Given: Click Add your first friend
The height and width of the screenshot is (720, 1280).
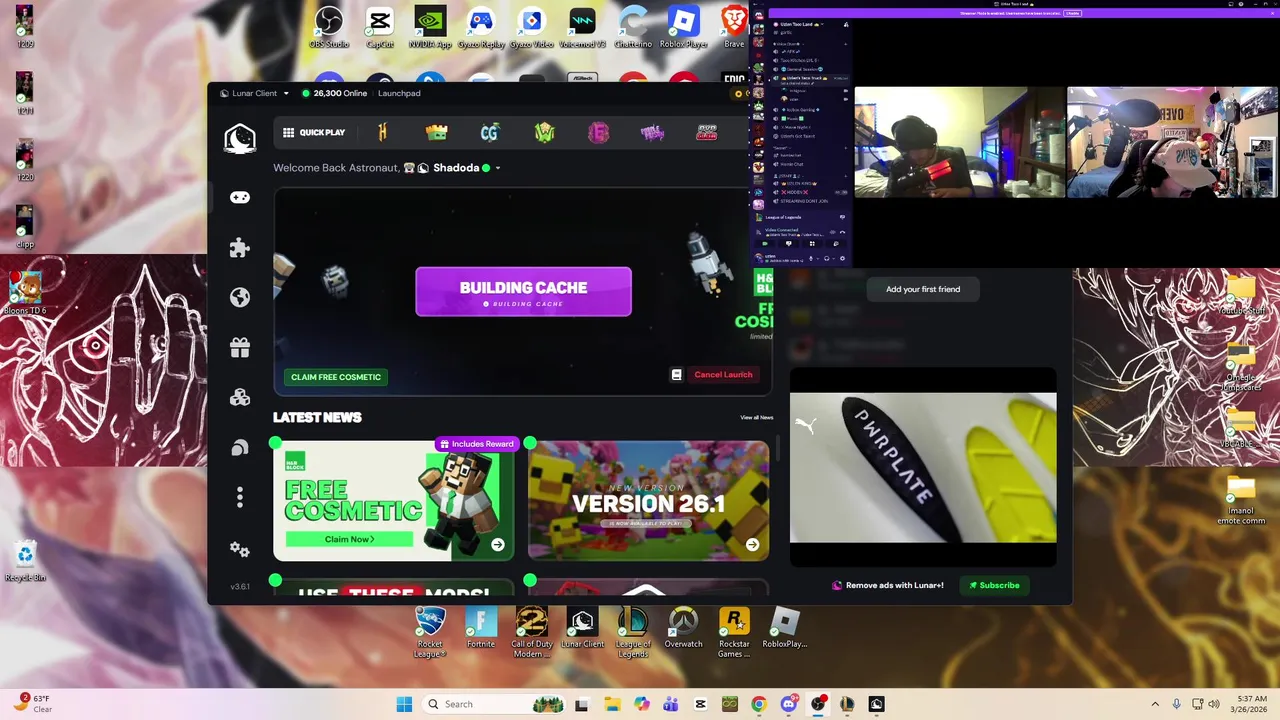Looking at the screenshot, I should click(x=923, y=289).
